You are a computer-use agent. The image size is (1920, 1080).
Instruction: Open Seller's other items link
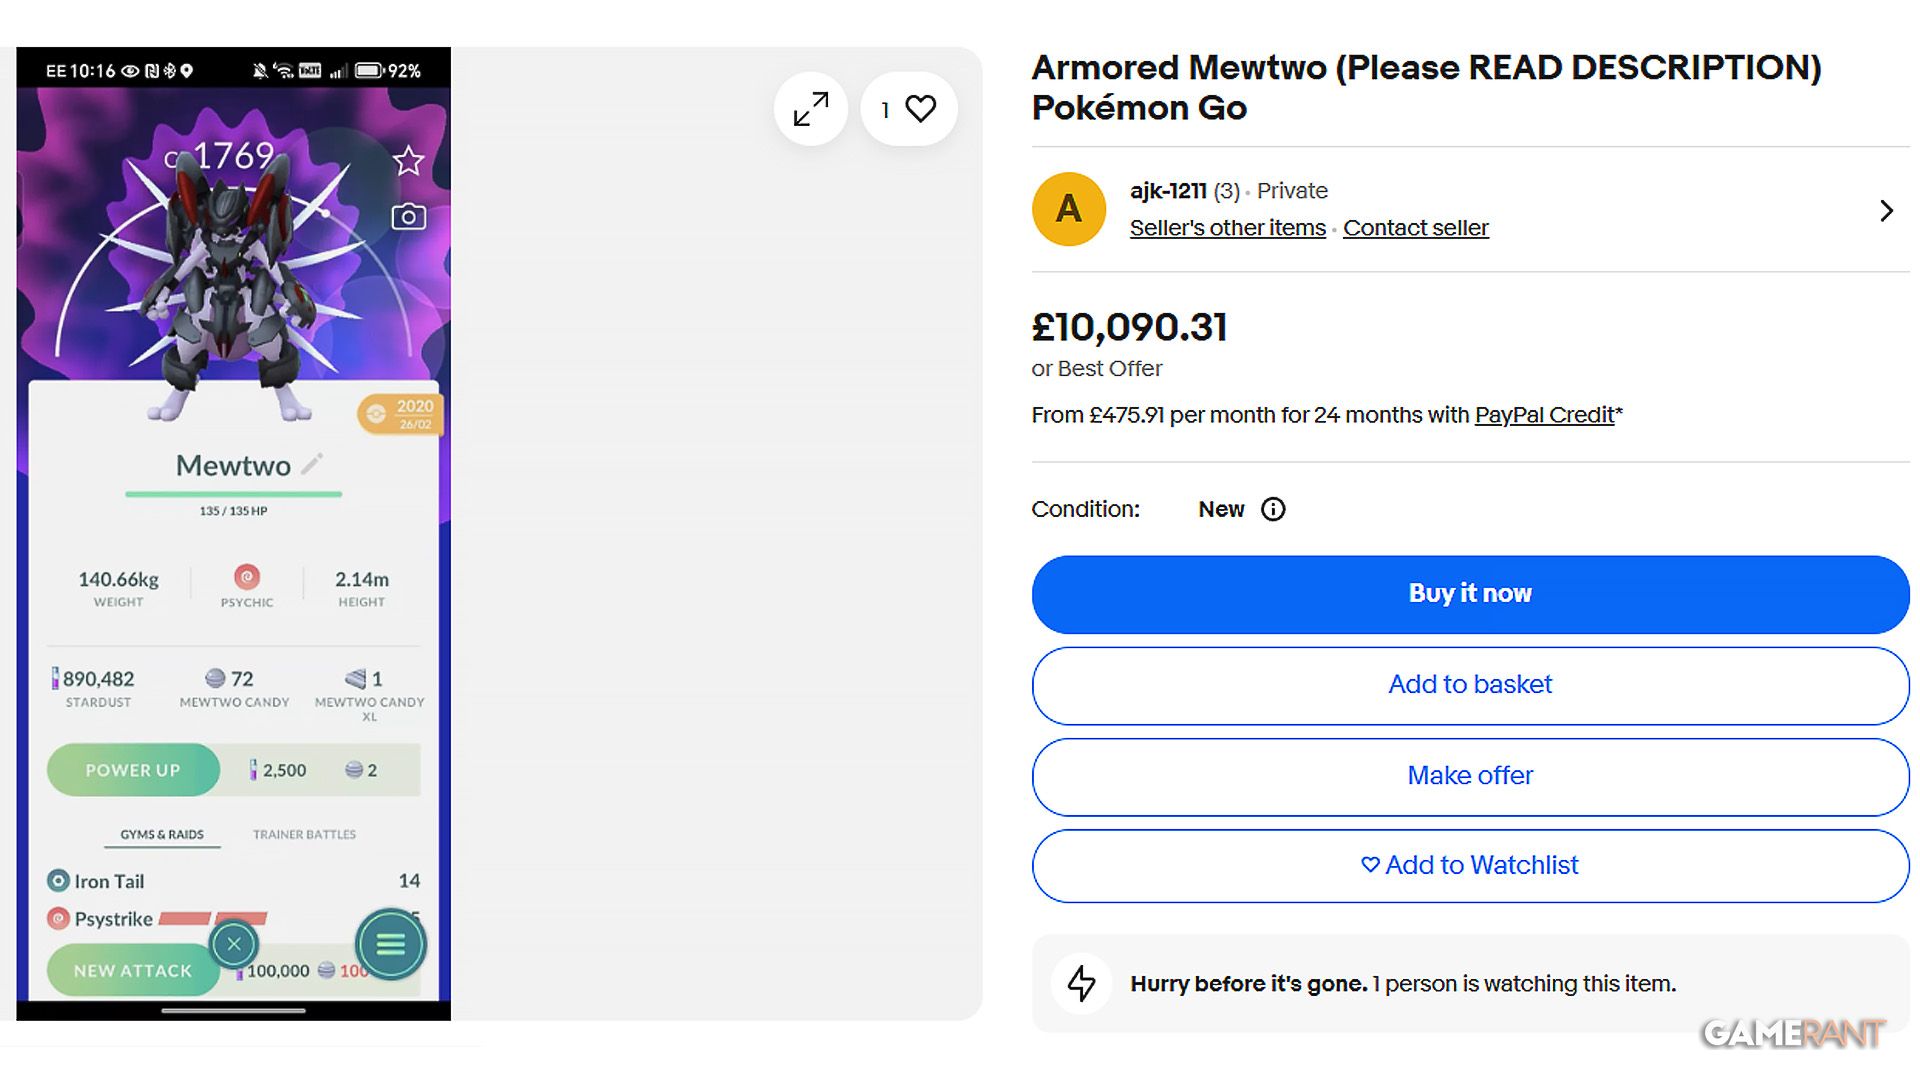point(1227,228)
